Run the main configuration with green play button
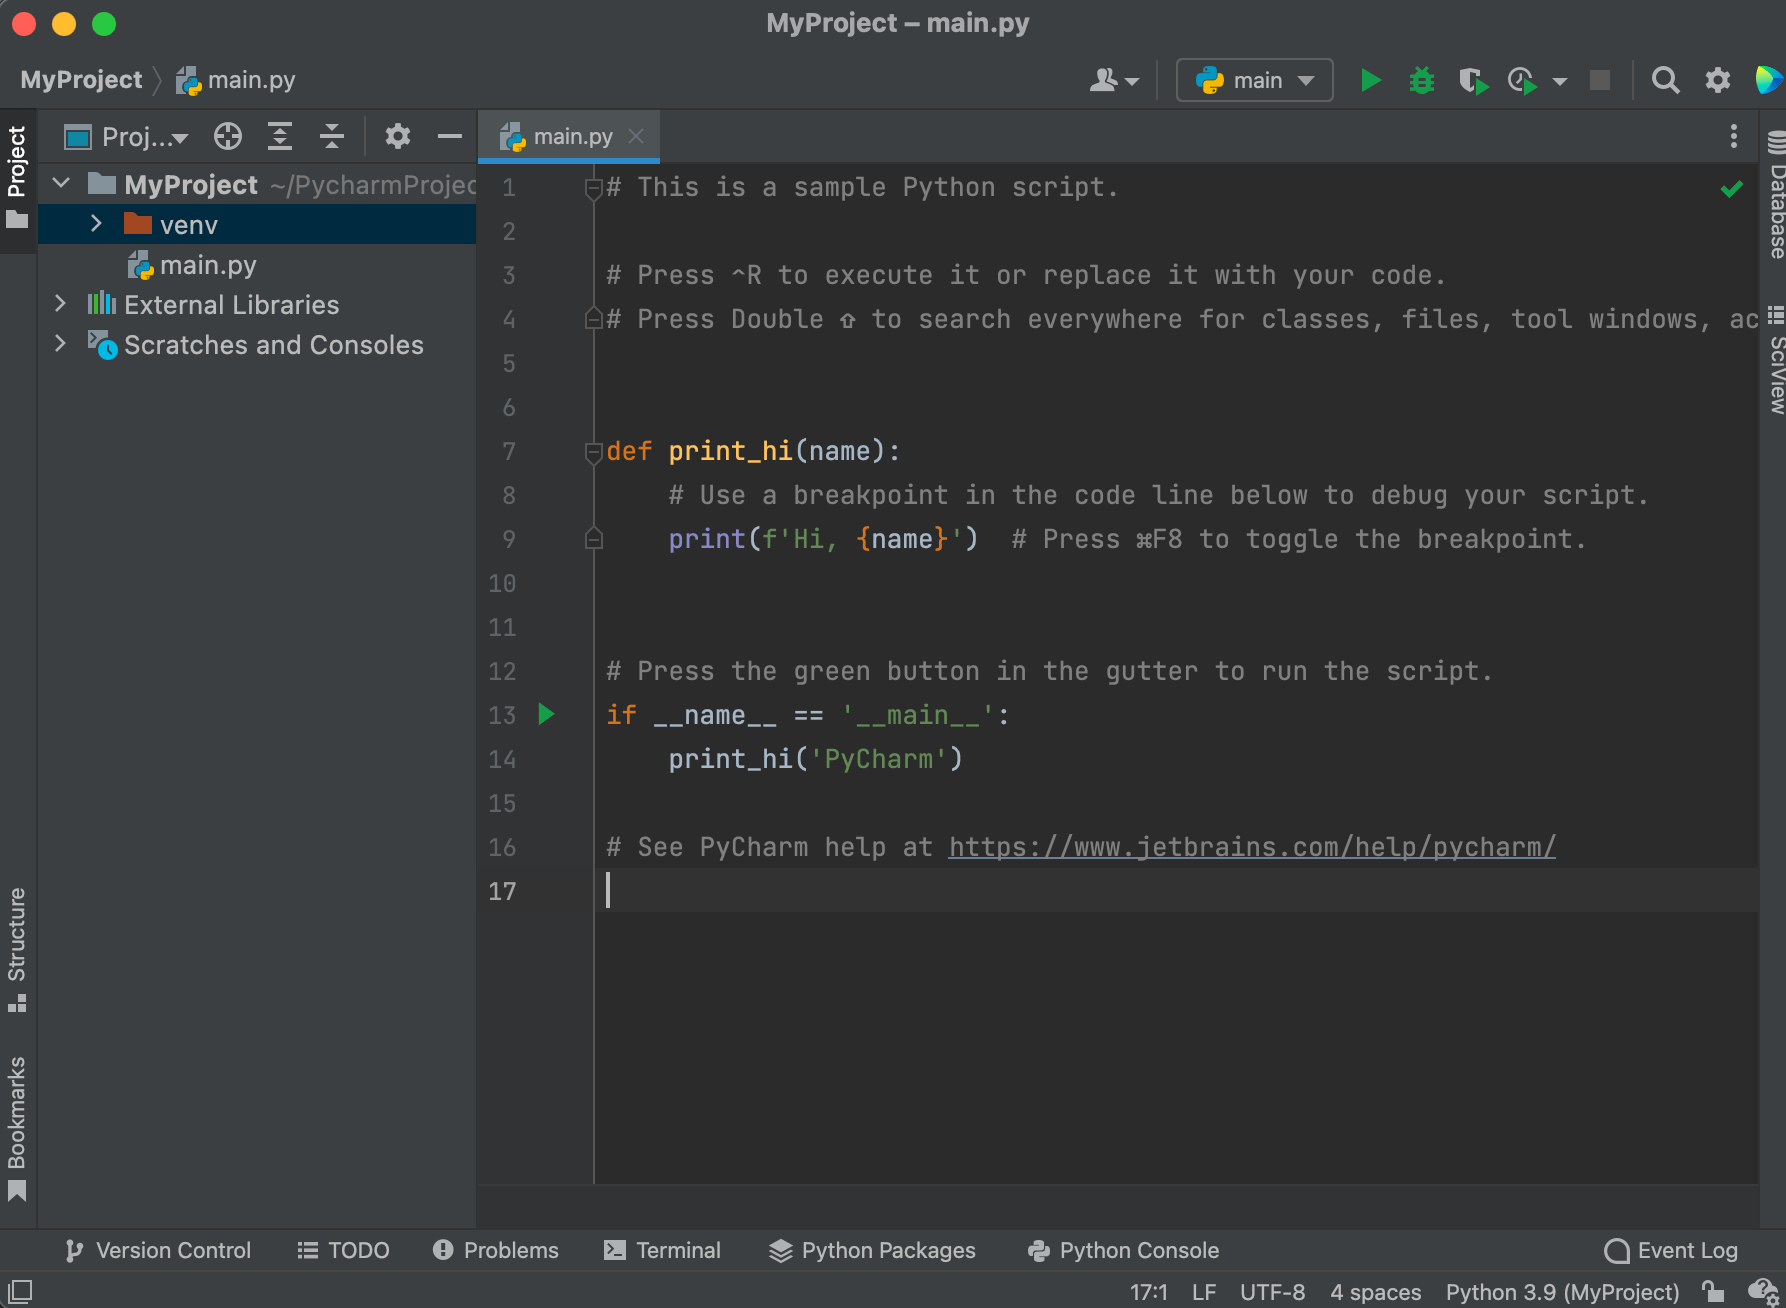The image size is (1786, 1308). 1371,80
